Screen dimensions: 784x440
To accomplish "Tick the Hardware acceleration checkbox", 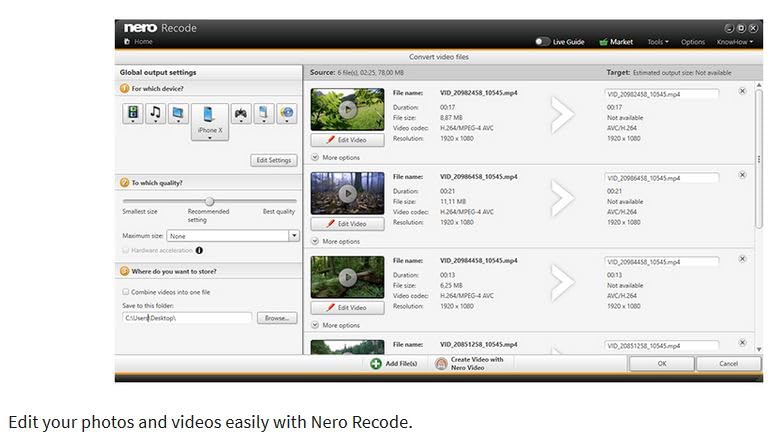I will coord(126,250).
